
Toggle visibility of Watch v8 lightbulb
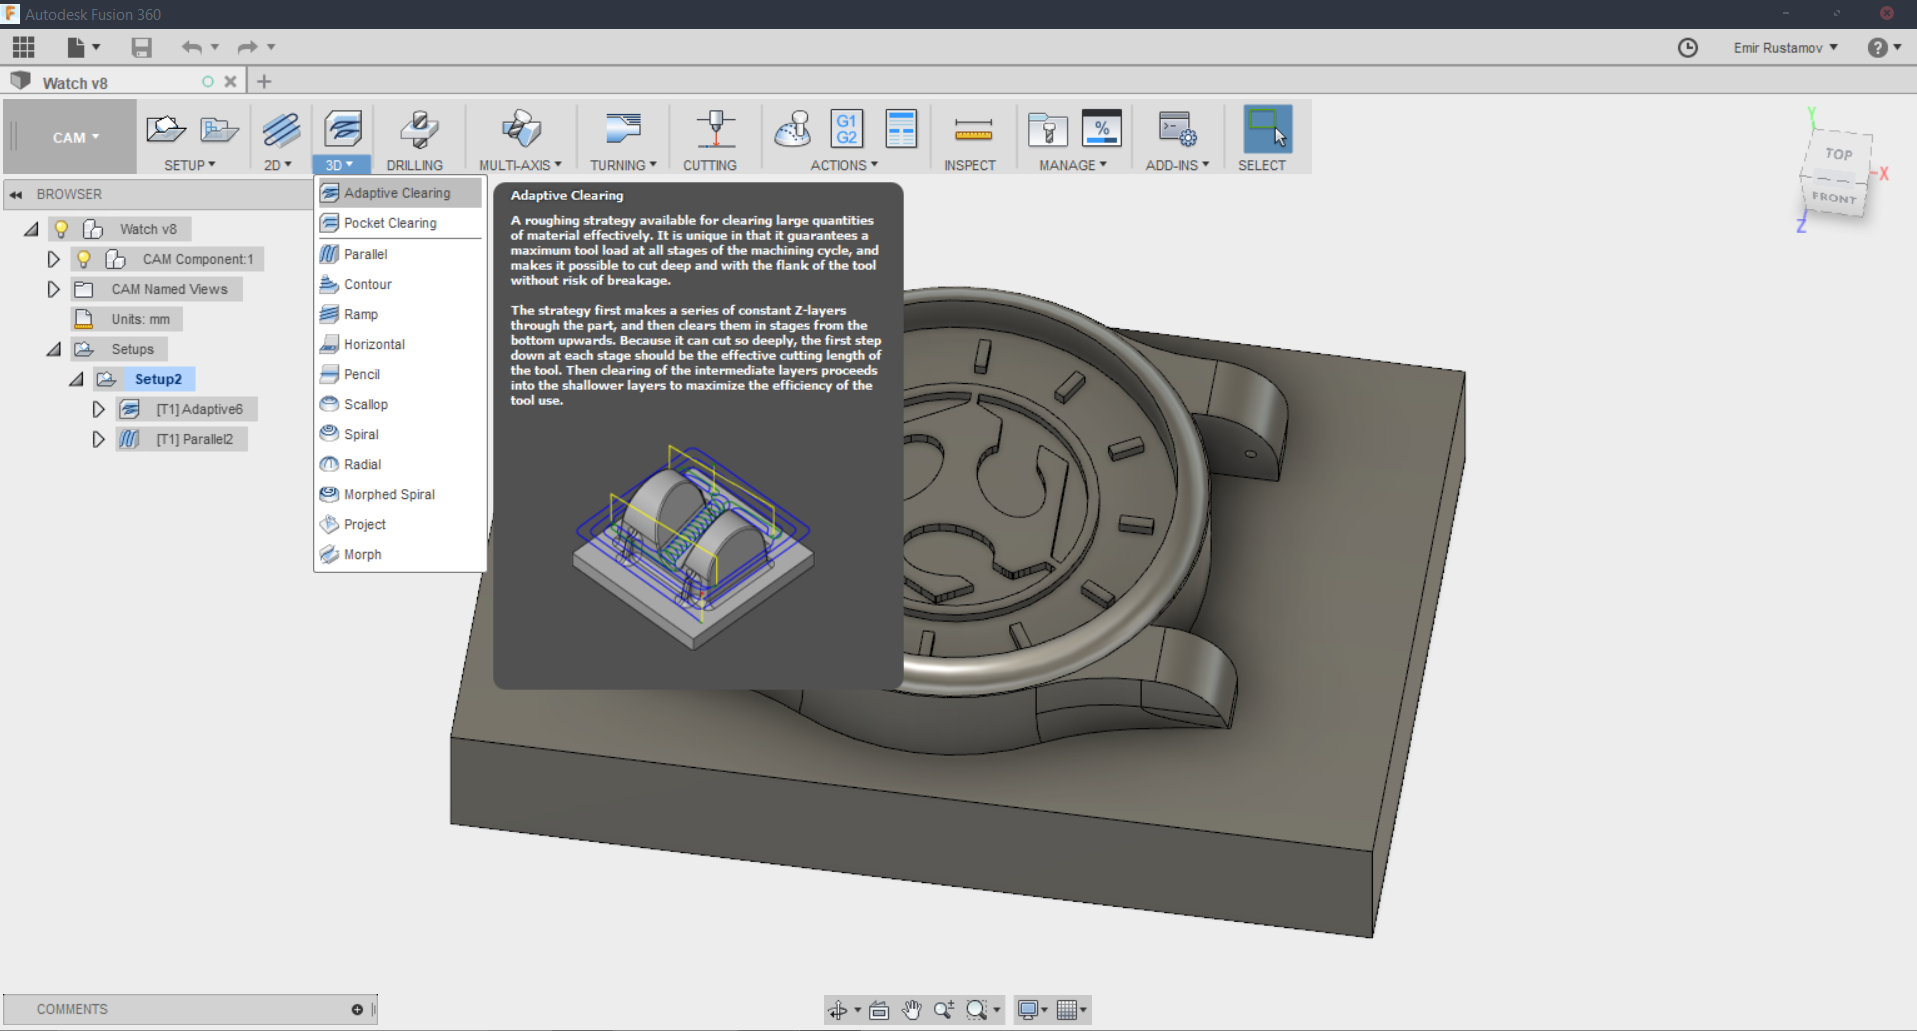pyautogui.click(x=61, y=229)
